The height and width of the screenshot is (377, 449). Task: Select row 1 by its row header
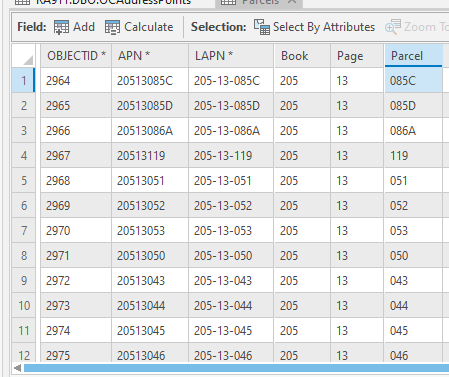24,80
